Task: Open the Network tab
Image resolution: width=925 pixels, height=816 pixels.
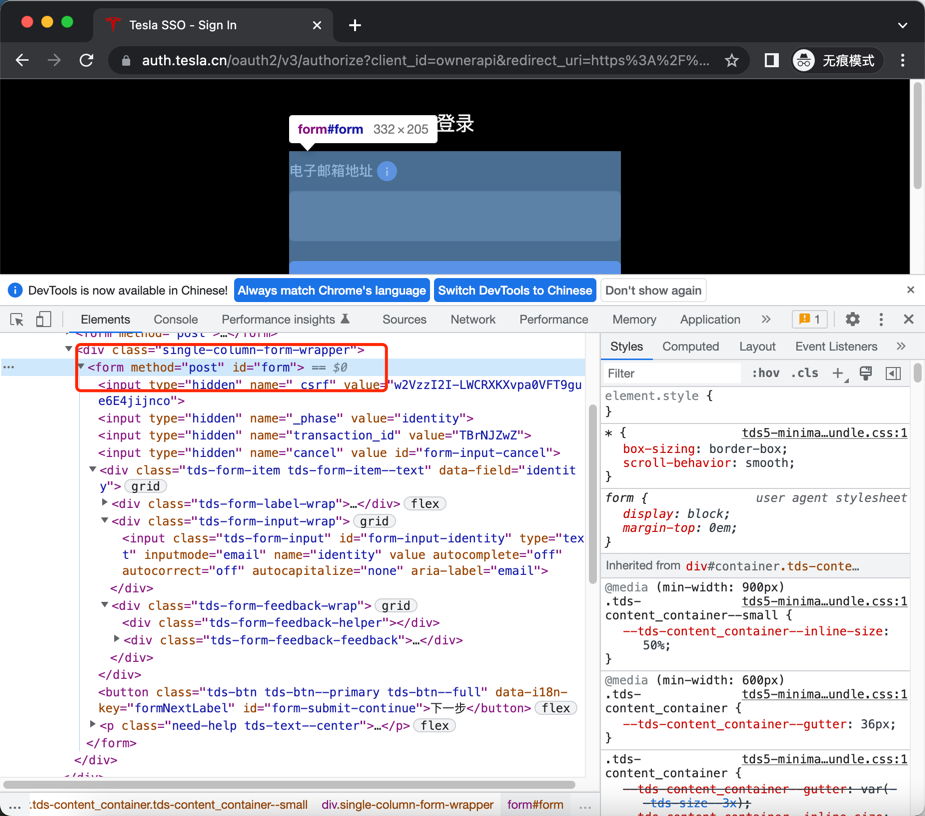Action: pyautogui.click(x=473, y=319)
